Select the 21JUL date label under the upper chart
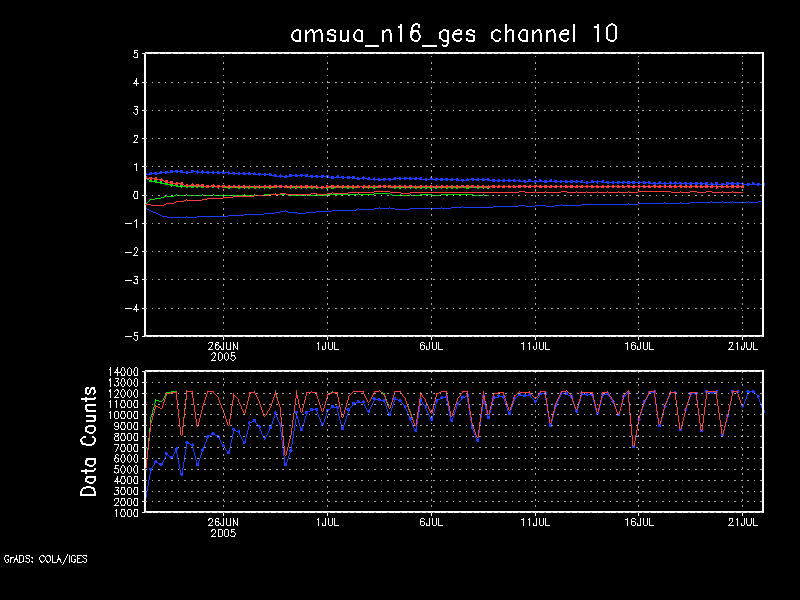The image size is (800, 600). coord(744,345)
